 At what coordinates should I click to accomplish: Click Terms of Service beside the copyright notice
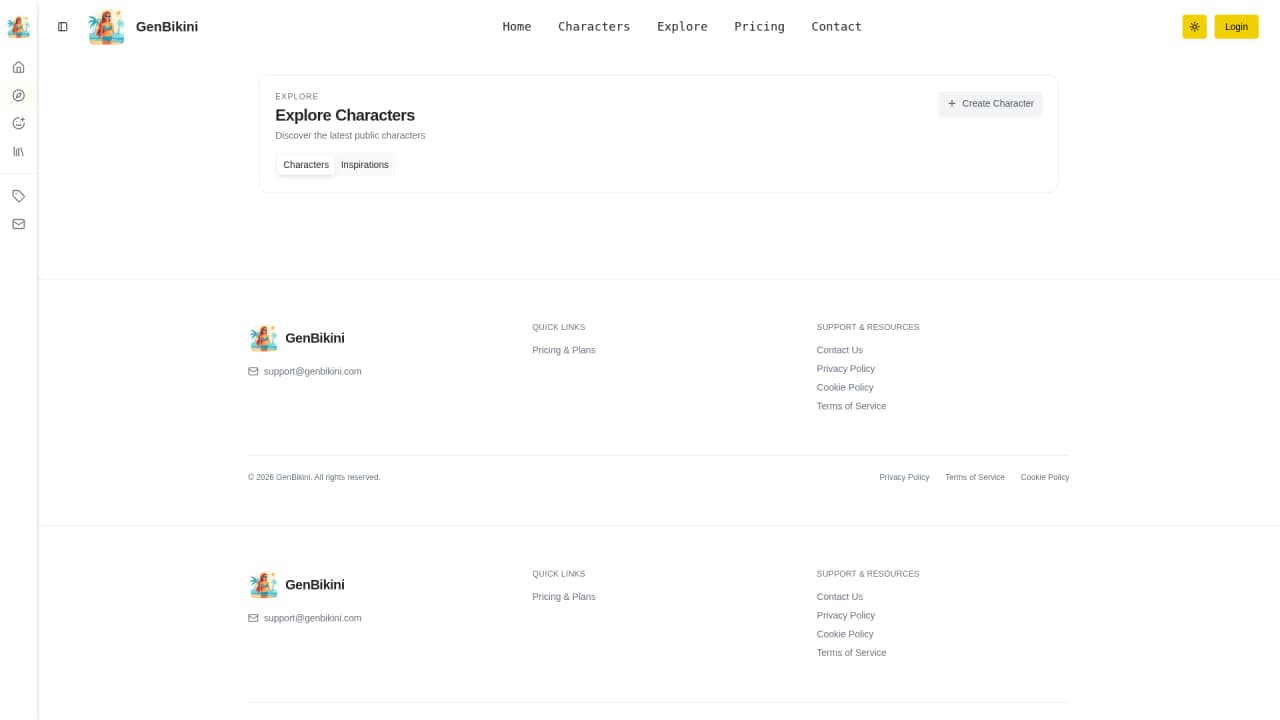pyautogui.click(x=975, y=477)
